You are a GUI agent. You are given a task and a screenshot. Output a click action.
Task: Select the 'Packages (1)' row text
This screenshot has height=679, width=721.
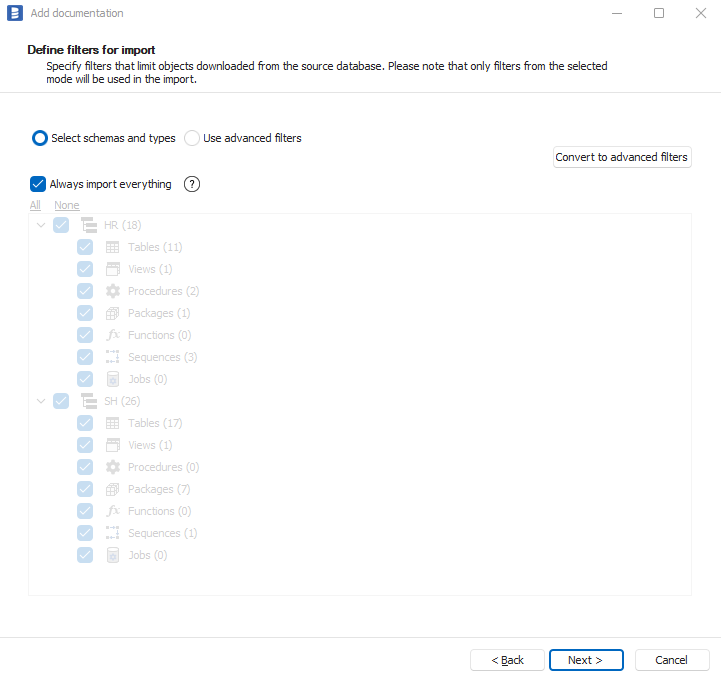click(159, 313)
